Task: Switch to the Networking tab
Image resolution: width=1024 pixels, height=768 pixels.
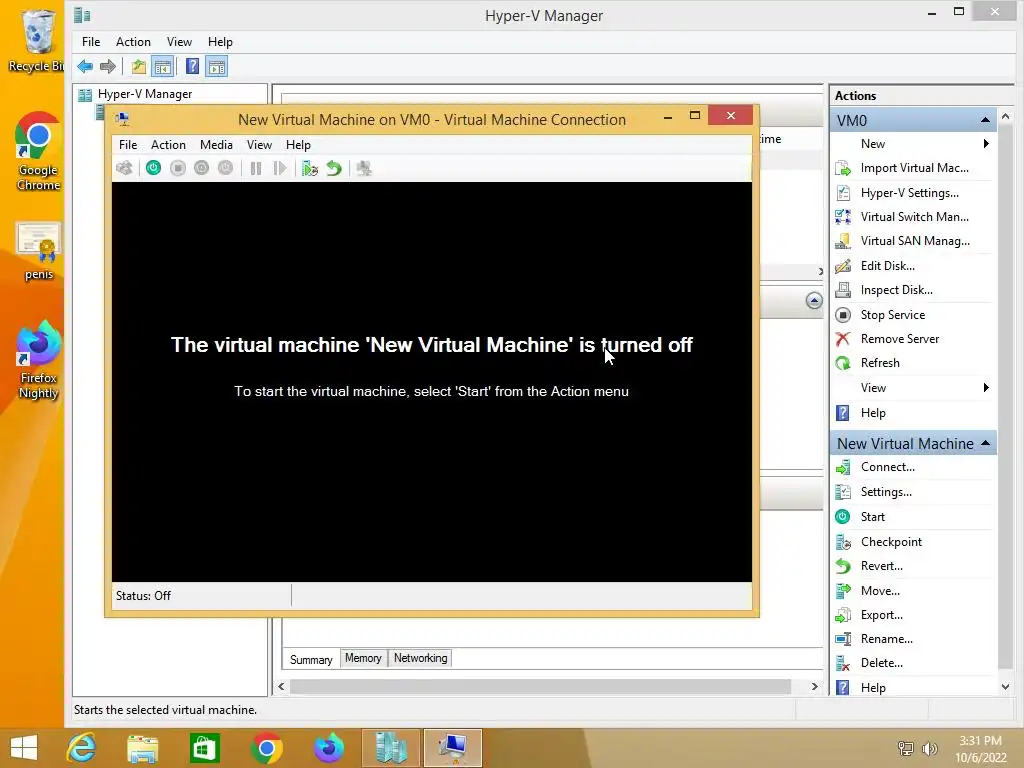Action: point(421,658)
